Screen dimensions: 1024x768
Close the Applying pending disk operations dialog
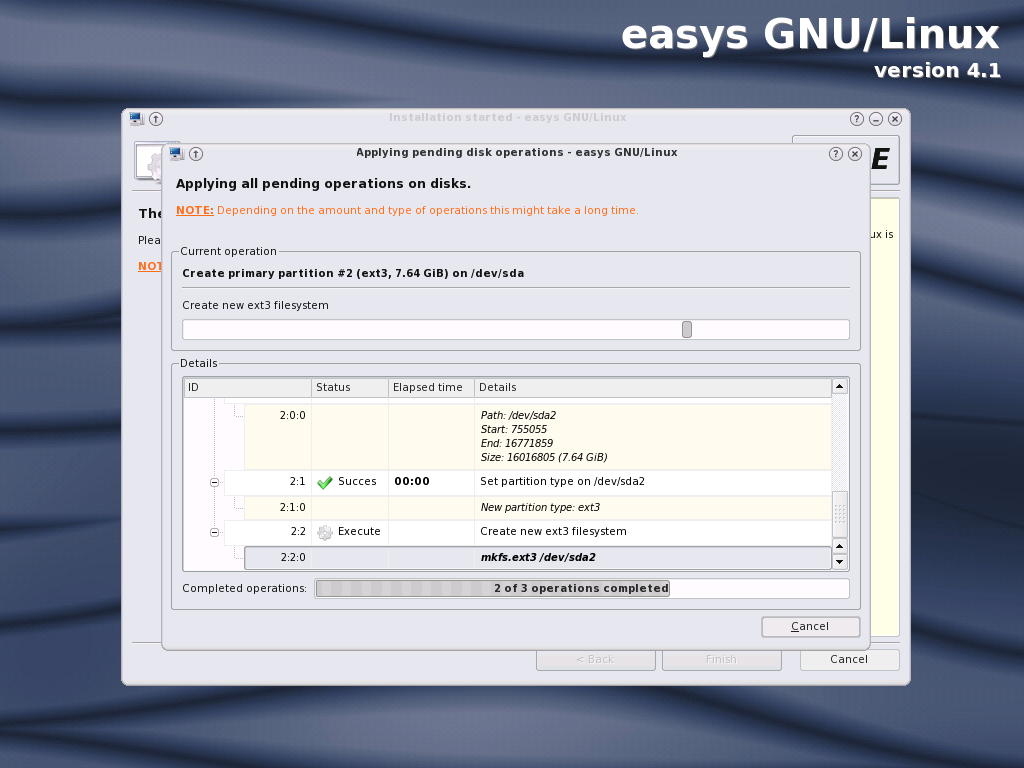(855, 154)
